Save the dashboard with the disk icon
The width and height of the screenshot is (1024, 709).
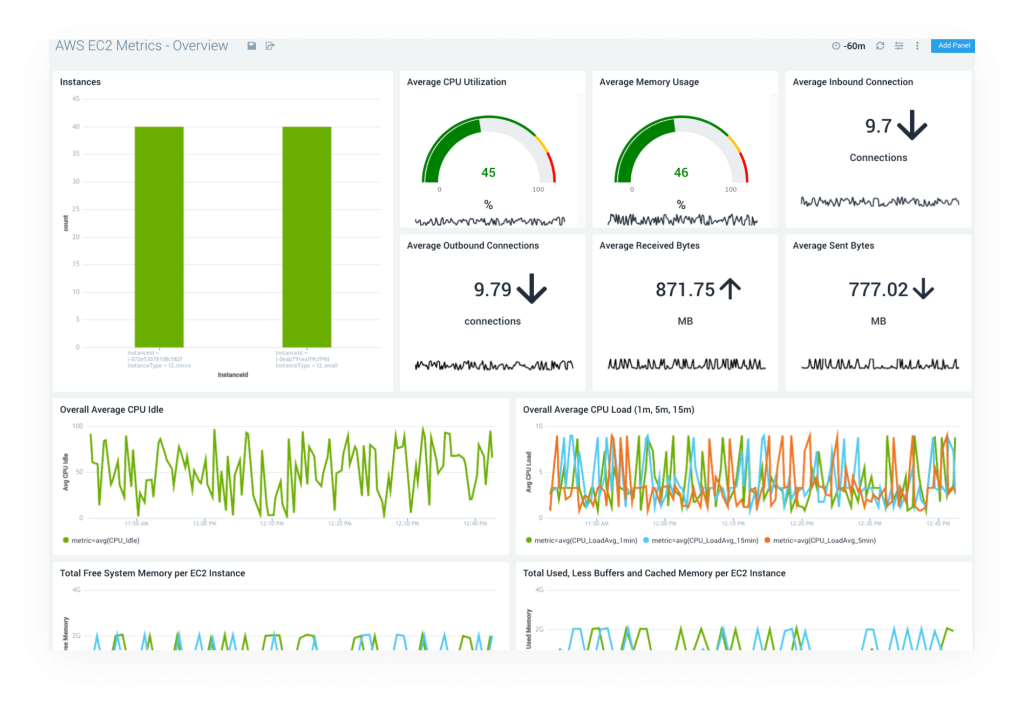click(251, 45)
